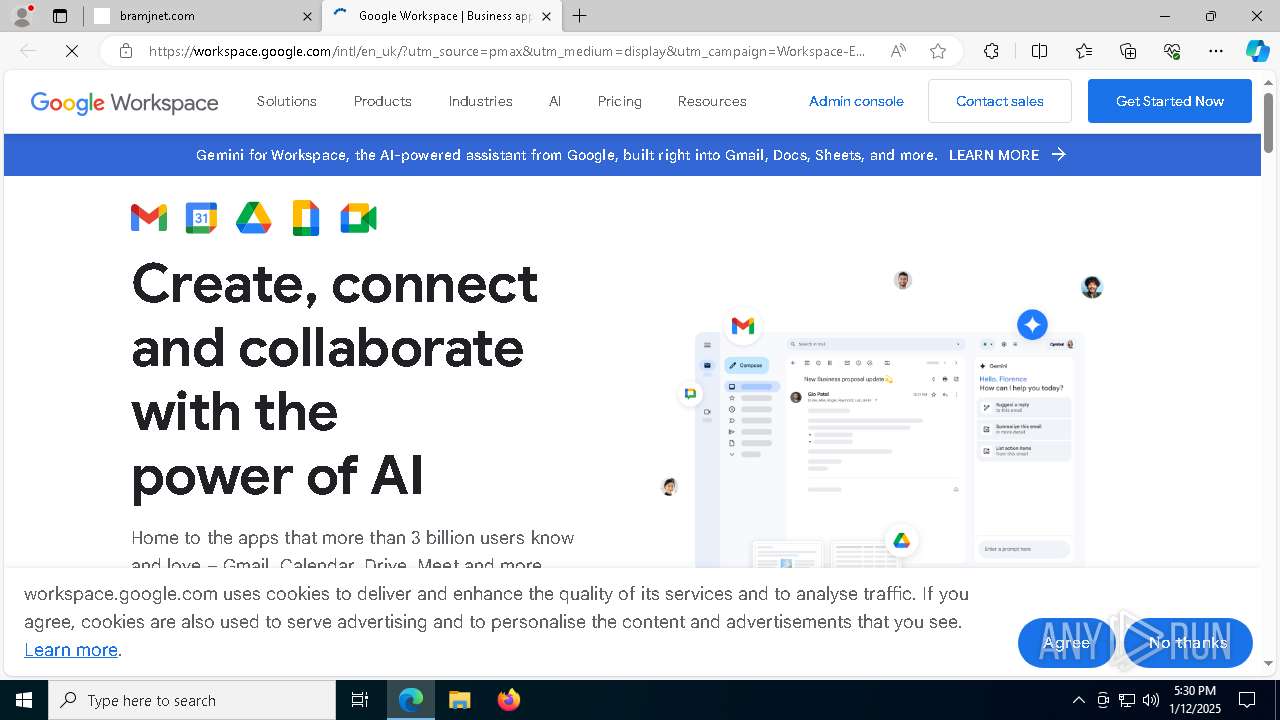Click the taskbar search box
Viewport: 1280px width, 720px height.
pyautogui.click(x=192, y=700)
